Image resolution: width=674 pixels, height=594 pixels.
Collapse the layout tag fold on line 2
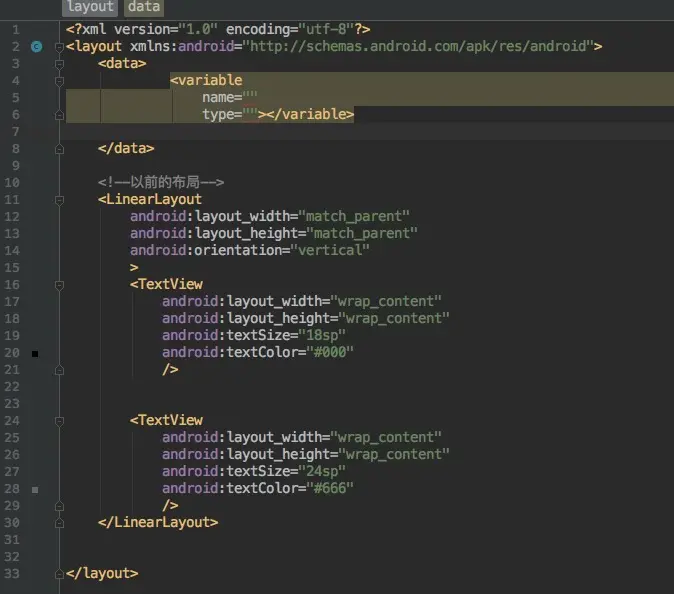tap(60, 47)
